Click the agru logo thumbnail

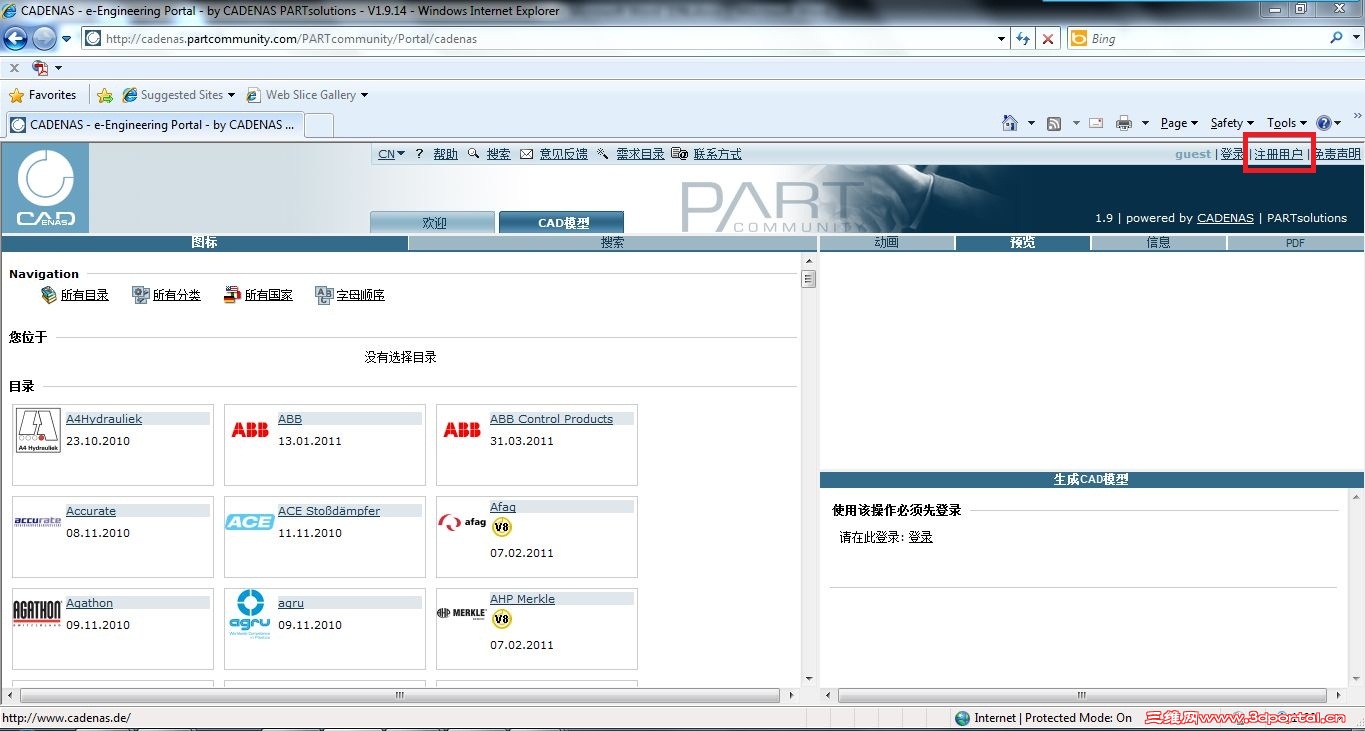pyautogui.click(x=249, y=613)
